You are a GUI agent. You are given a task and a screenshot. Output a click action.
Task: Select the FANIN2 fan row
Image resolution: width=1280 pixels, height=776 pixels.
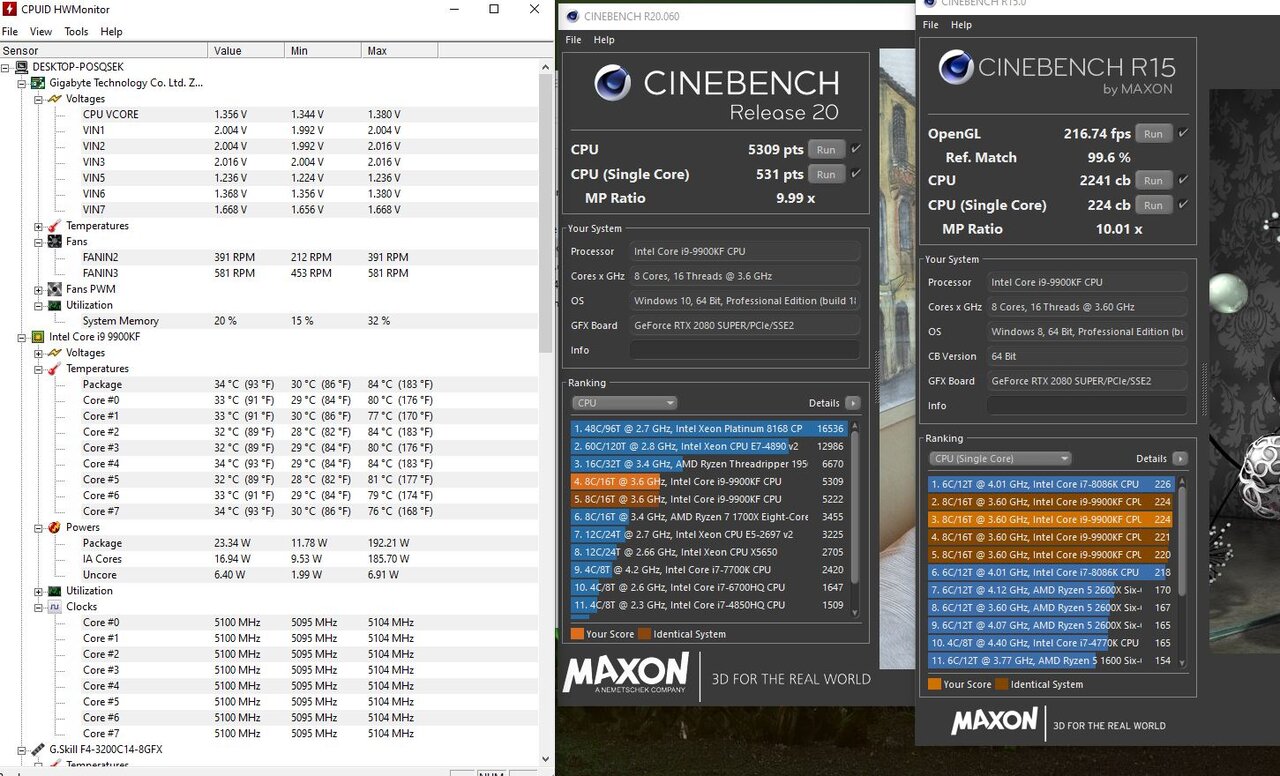(x=270, y=257)
